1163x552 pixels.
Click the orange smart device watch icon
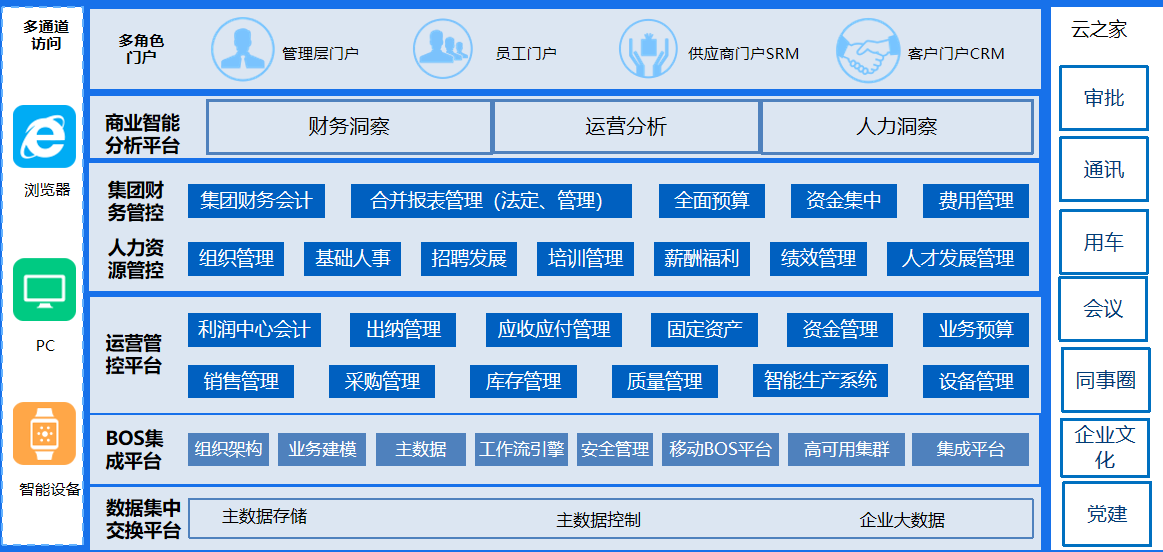coord(44,433)
